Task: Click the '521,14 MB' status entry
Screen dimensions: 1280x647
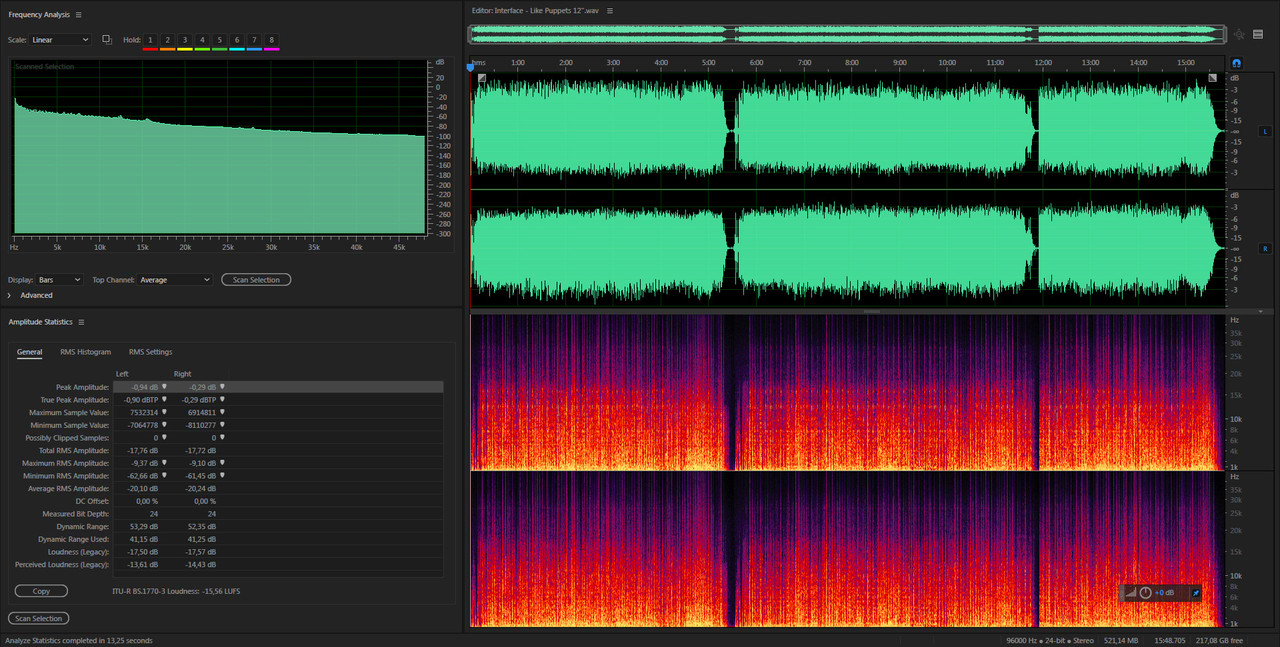Action: (x=1120, y=640)
